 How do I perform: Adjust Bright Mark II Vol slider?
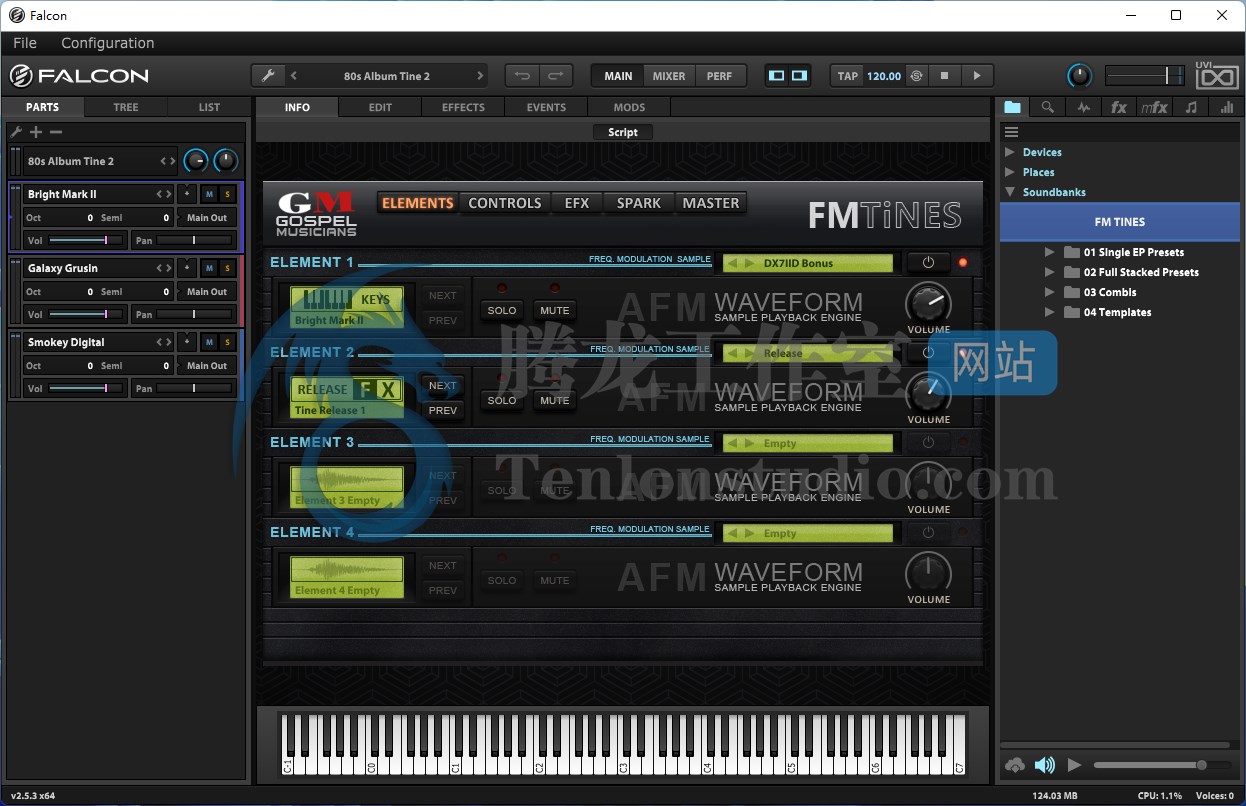86,240
